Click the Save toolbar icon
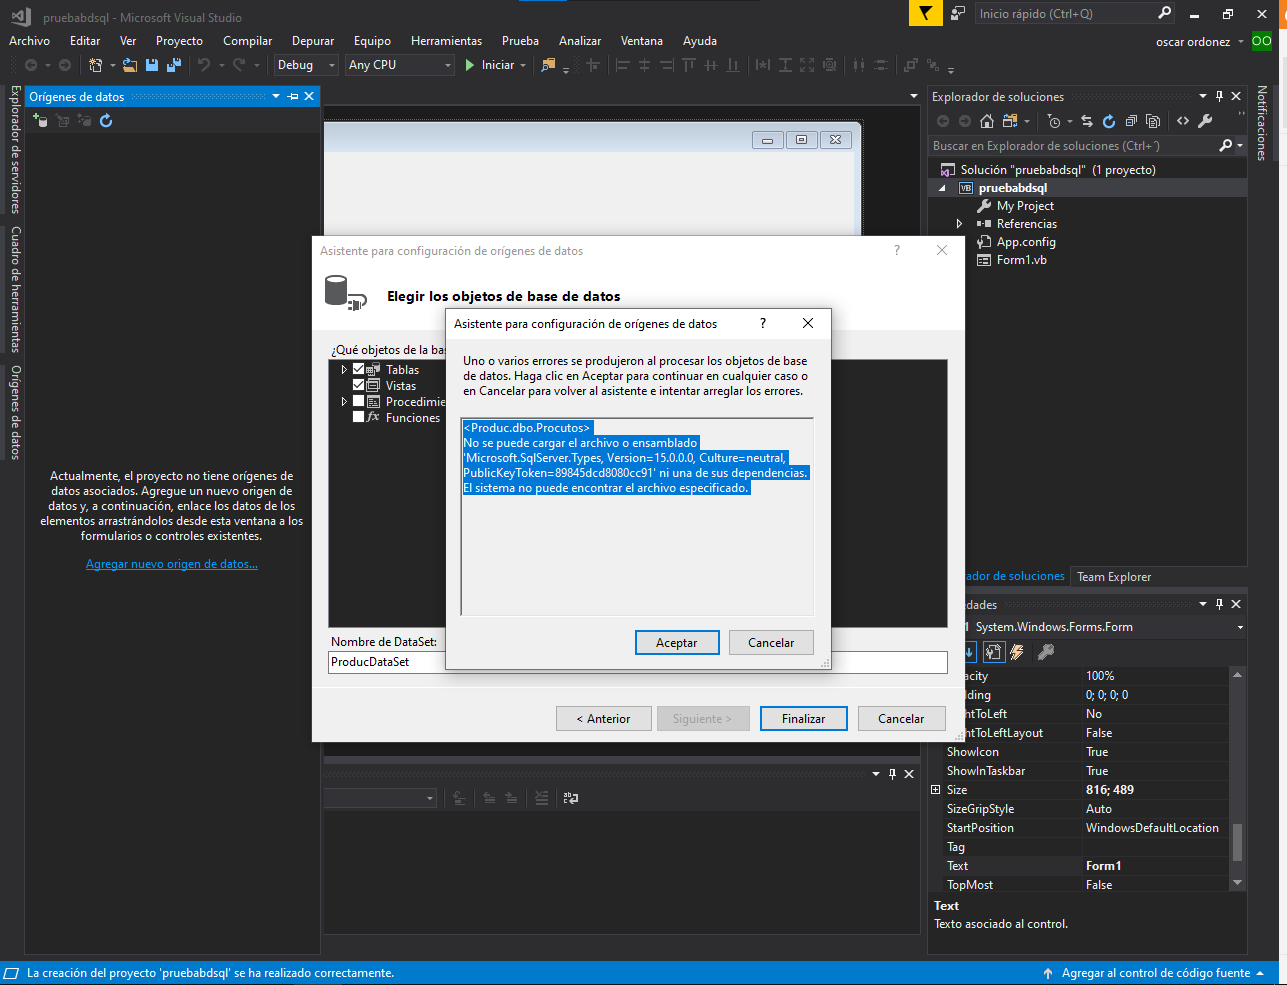 [152, 65]
